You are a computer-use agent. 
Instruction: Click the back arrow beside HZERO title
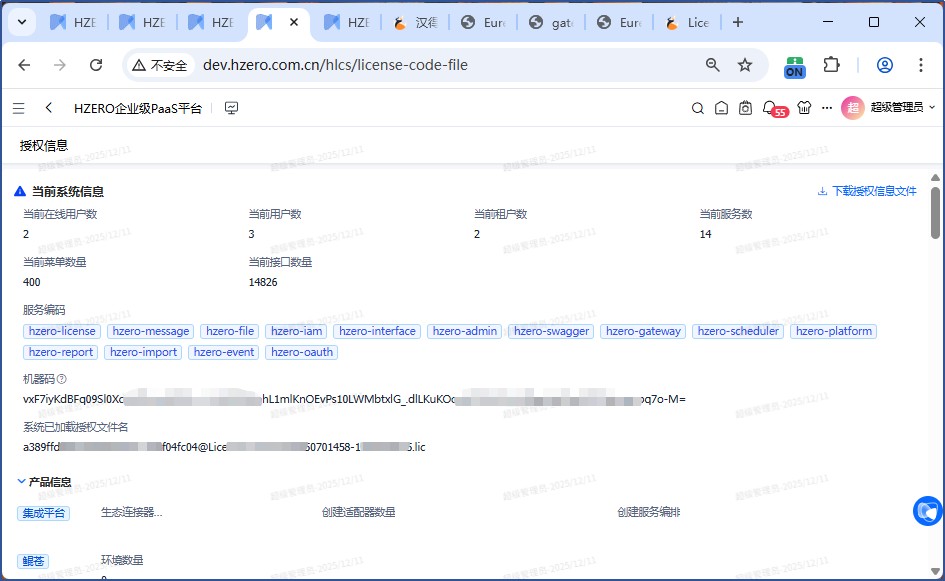(x=49, y=108)
